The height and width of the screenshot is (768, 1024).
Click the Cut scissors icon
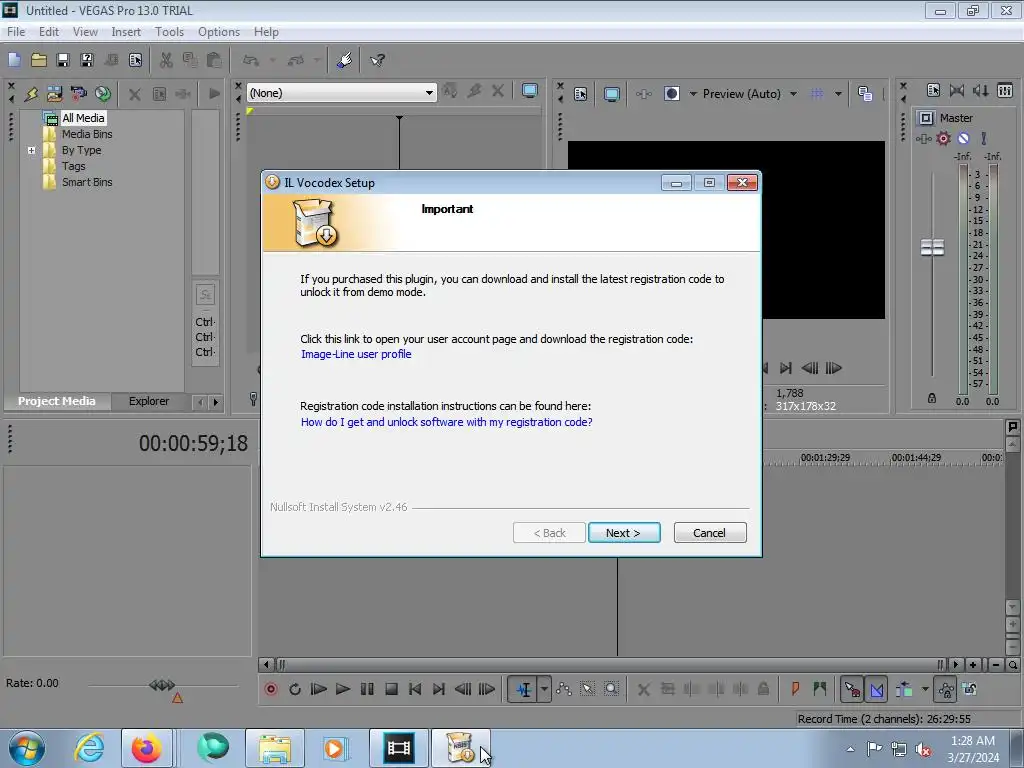coord(166,60)
